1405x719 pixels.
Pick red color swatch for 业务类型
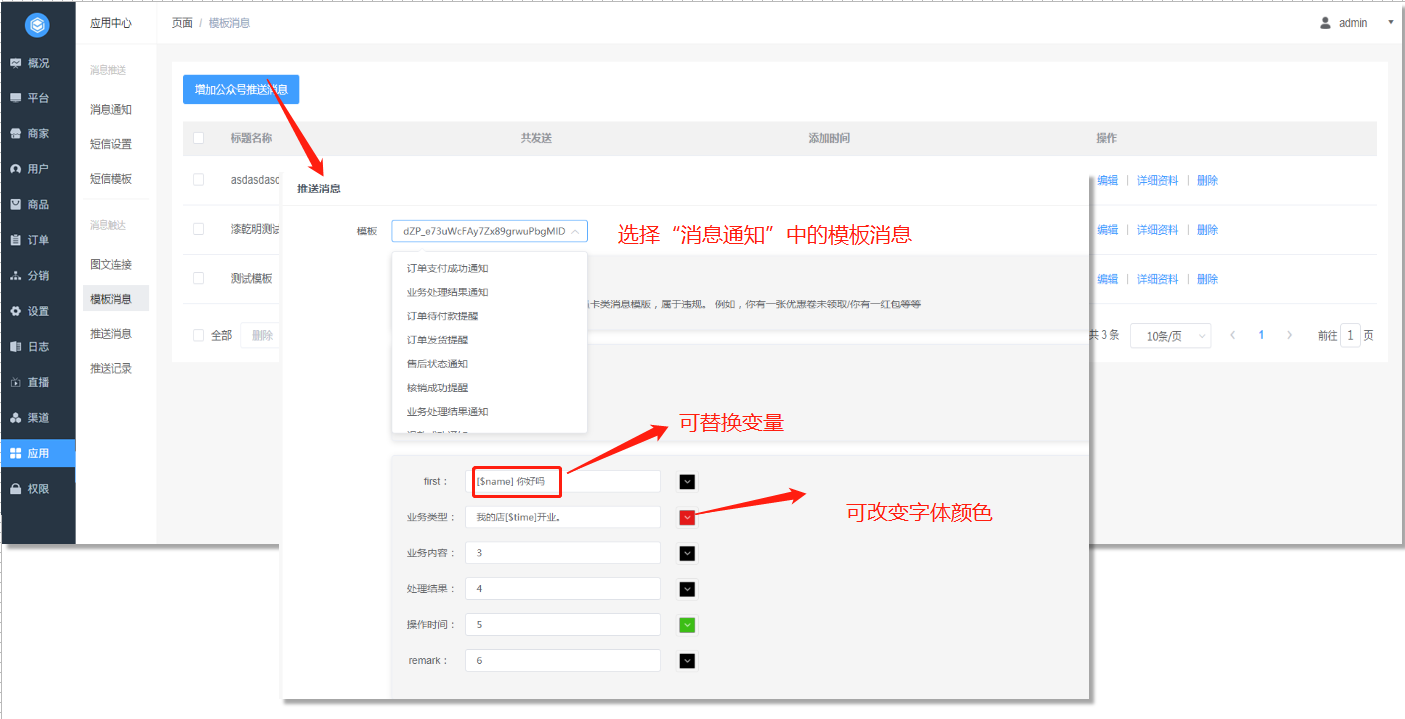tap(687, 517)
